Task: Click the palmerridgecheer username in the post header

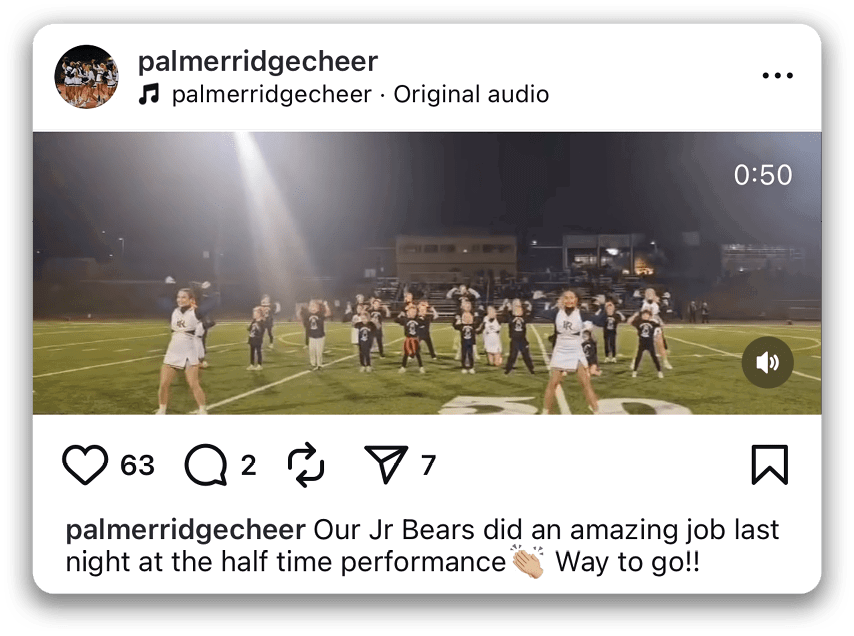Action: point(257,61)
